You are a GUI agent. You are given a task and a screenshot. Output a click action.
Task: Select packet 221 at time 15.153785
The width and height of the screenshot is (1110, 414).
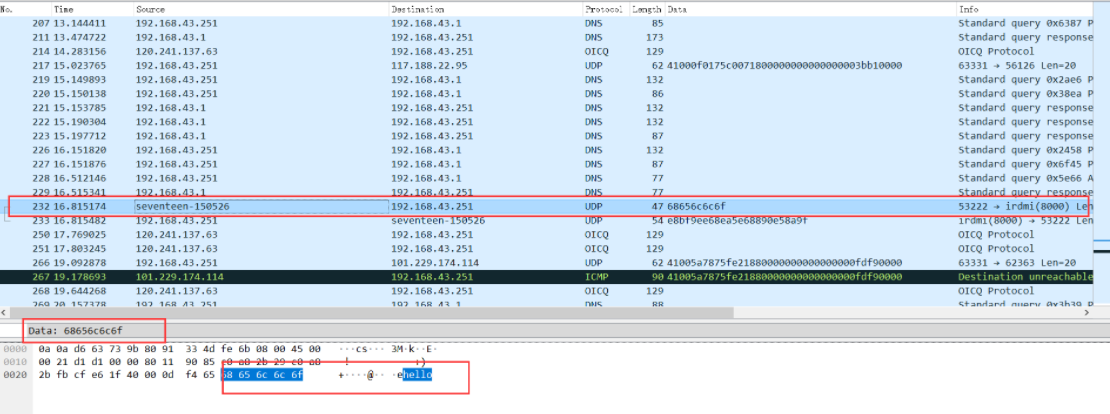pos(547,108)
